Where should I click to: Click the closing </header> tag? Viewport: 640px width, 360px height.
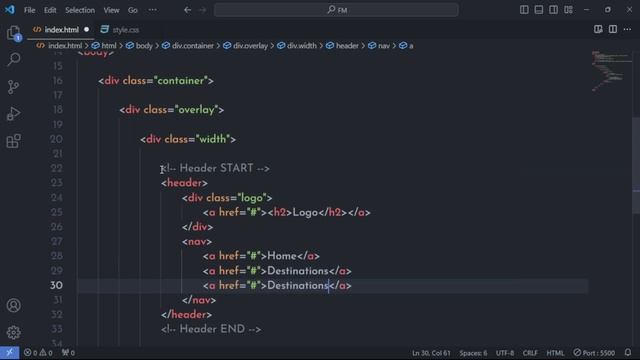tap(186, 315)
